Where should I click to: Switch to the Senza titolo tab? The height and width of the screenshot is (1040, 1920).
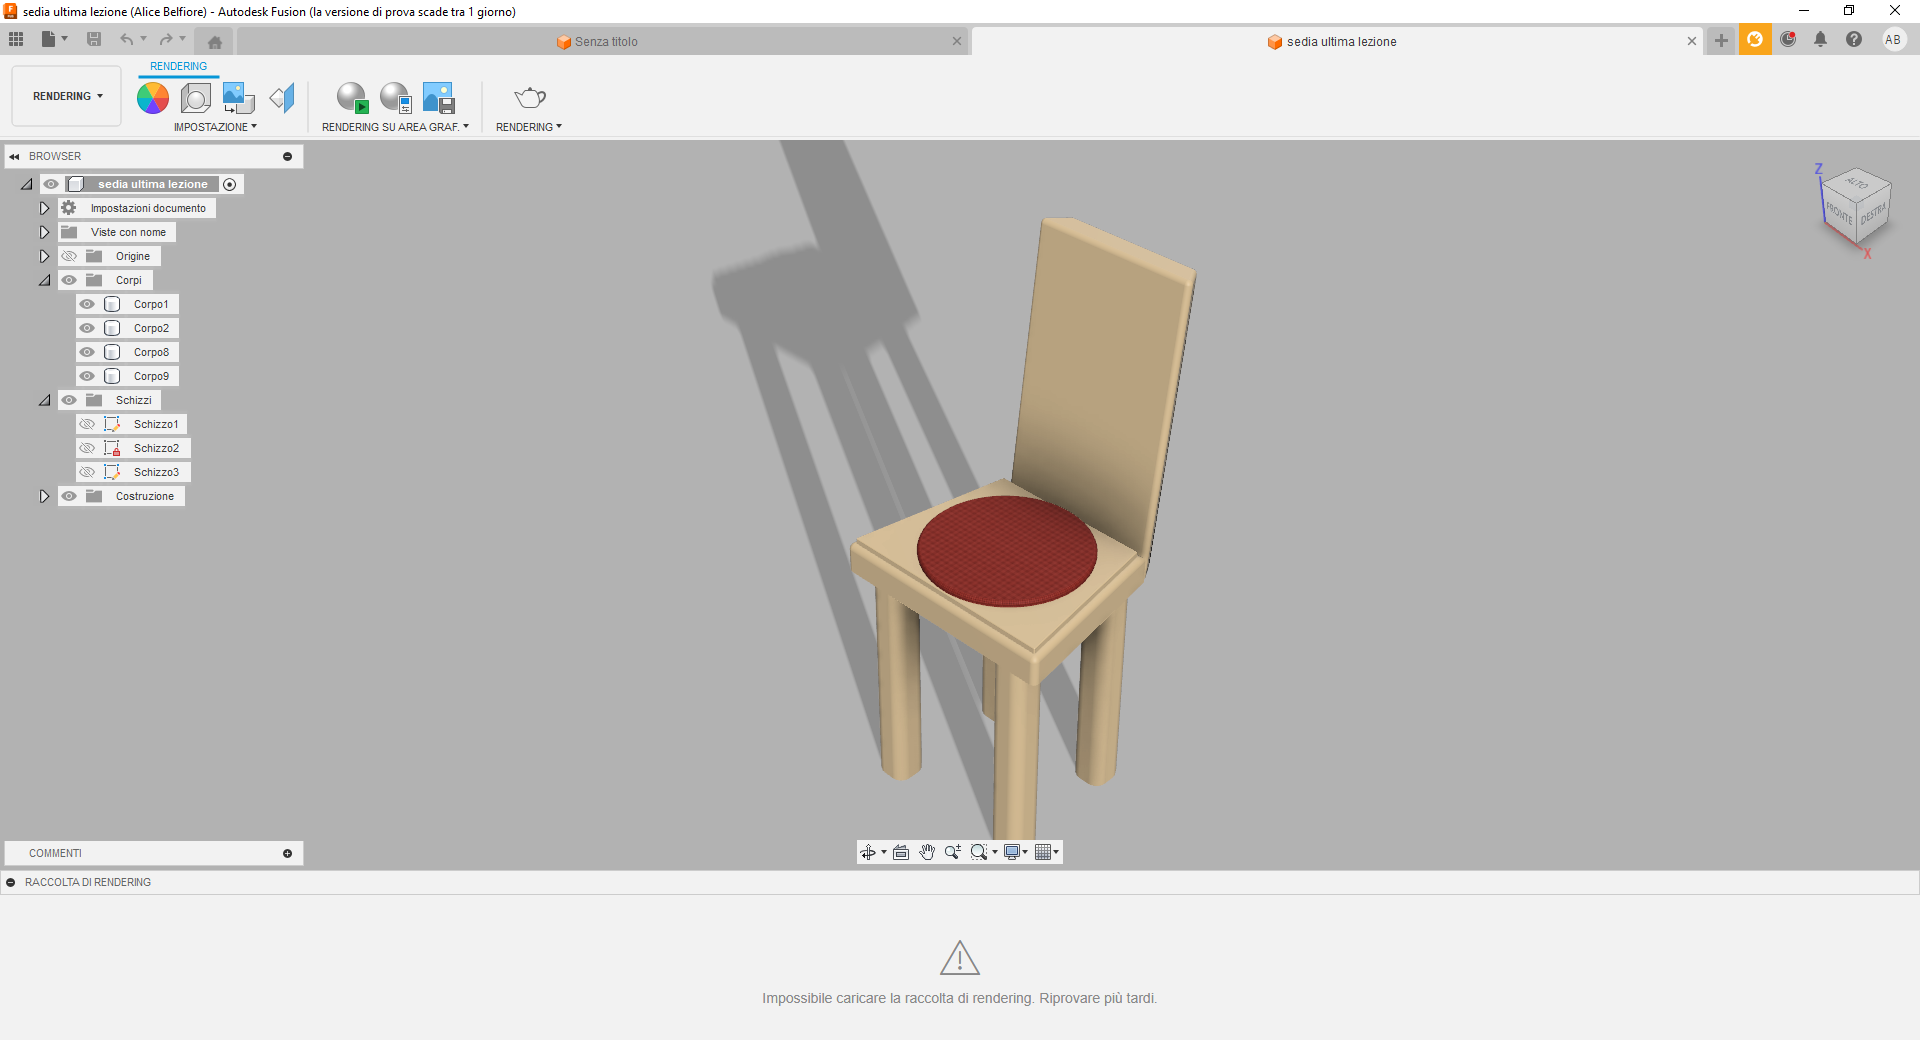(605, 42)
